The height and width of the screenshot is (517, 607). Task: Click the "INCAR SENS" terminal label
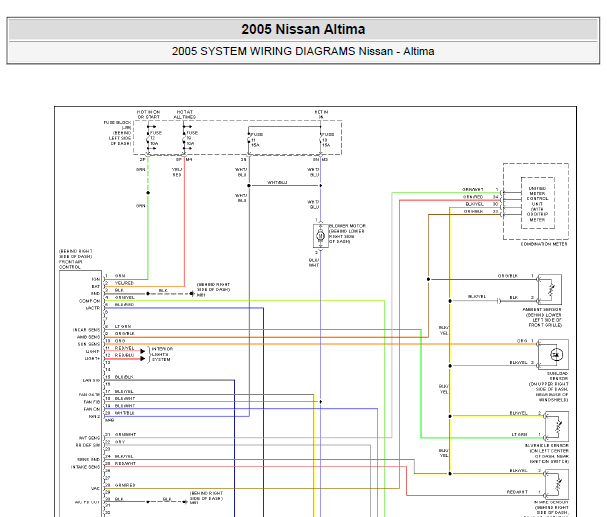tap(86, 330)
